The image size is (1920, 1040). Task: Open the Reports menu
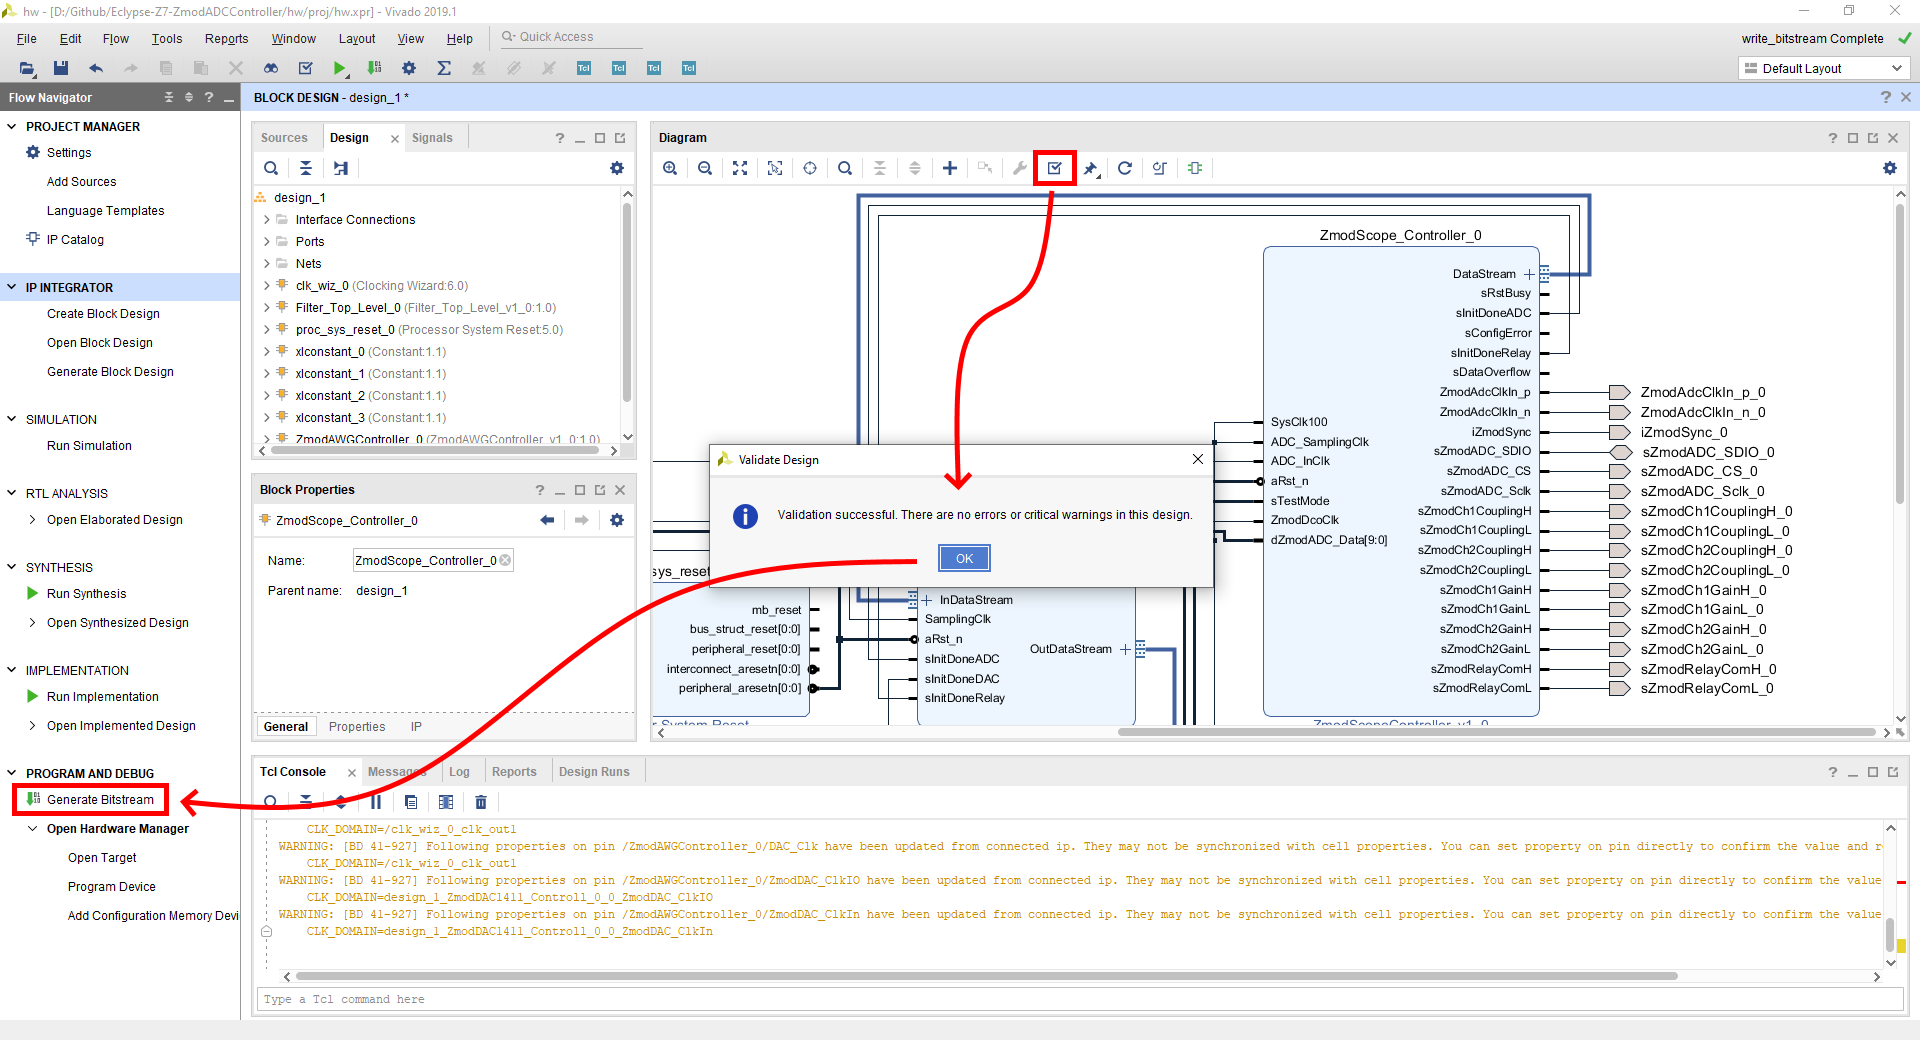226,39
